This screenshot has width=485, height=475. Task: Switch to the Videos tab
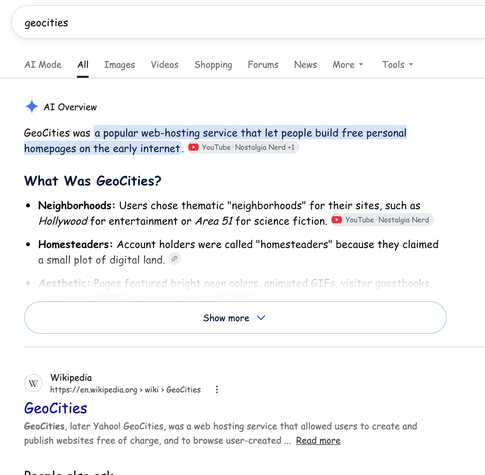click(164, 65)
